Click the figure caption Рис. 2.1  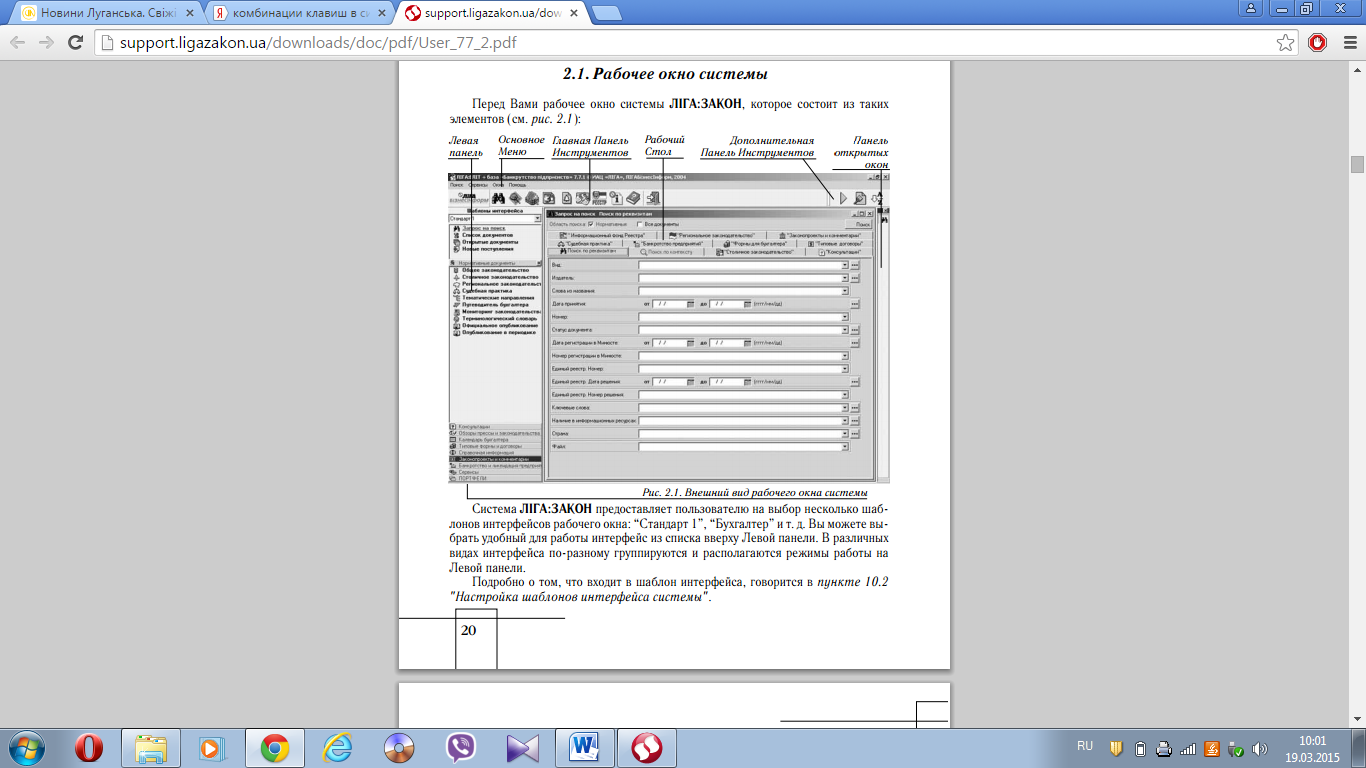click(x=754, y=493)
